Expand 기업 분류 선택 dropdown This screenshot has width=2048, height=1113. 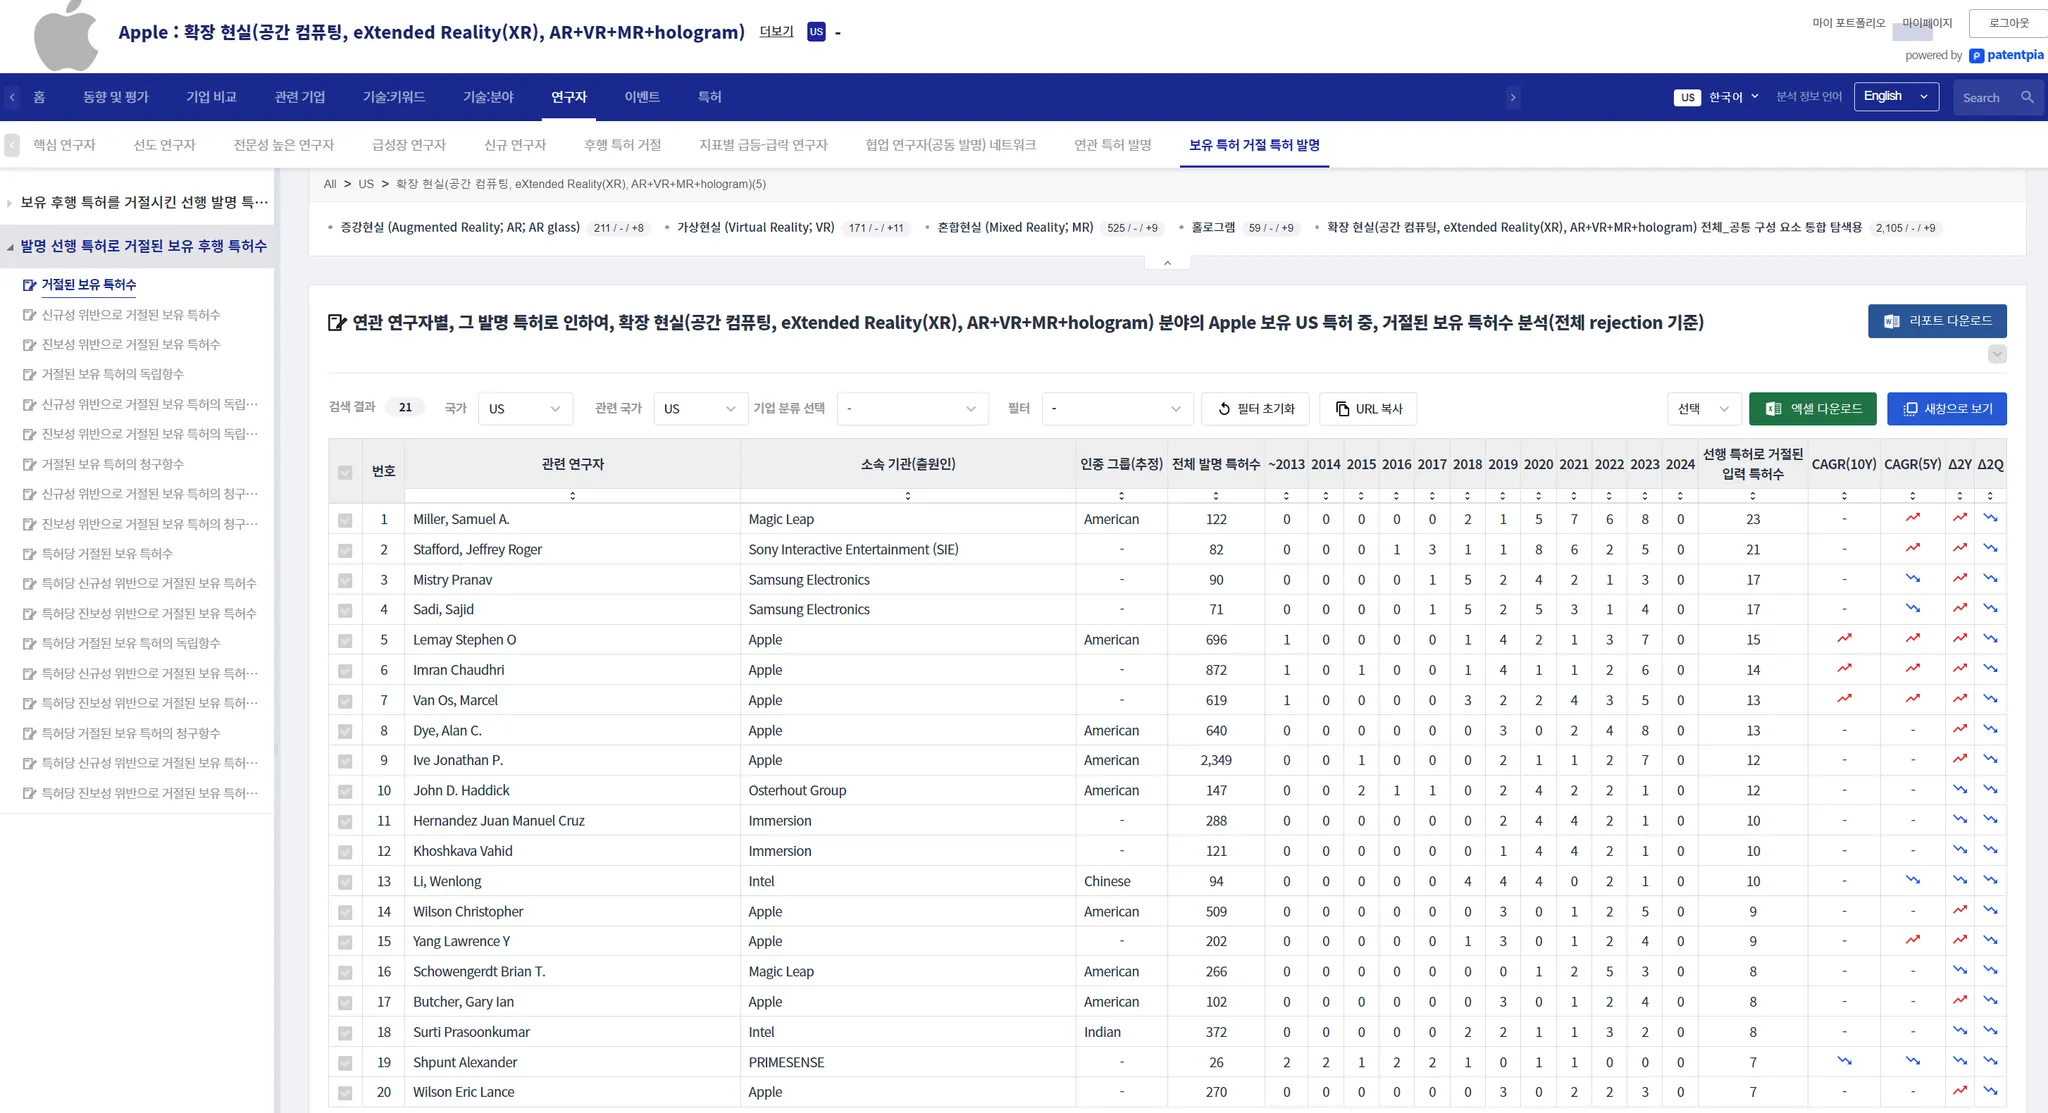pos(911,409)
